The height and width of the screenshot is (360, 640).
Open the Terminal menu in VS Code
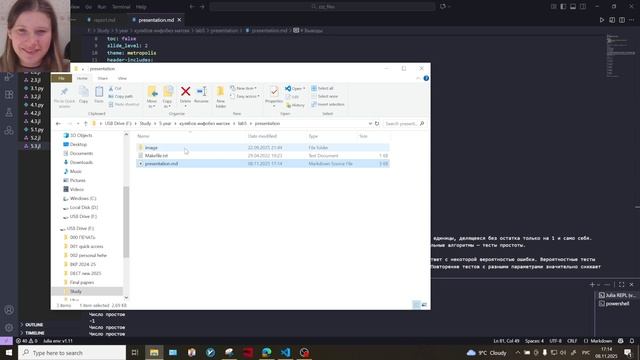pyautogui.click(x=121, y=7)
